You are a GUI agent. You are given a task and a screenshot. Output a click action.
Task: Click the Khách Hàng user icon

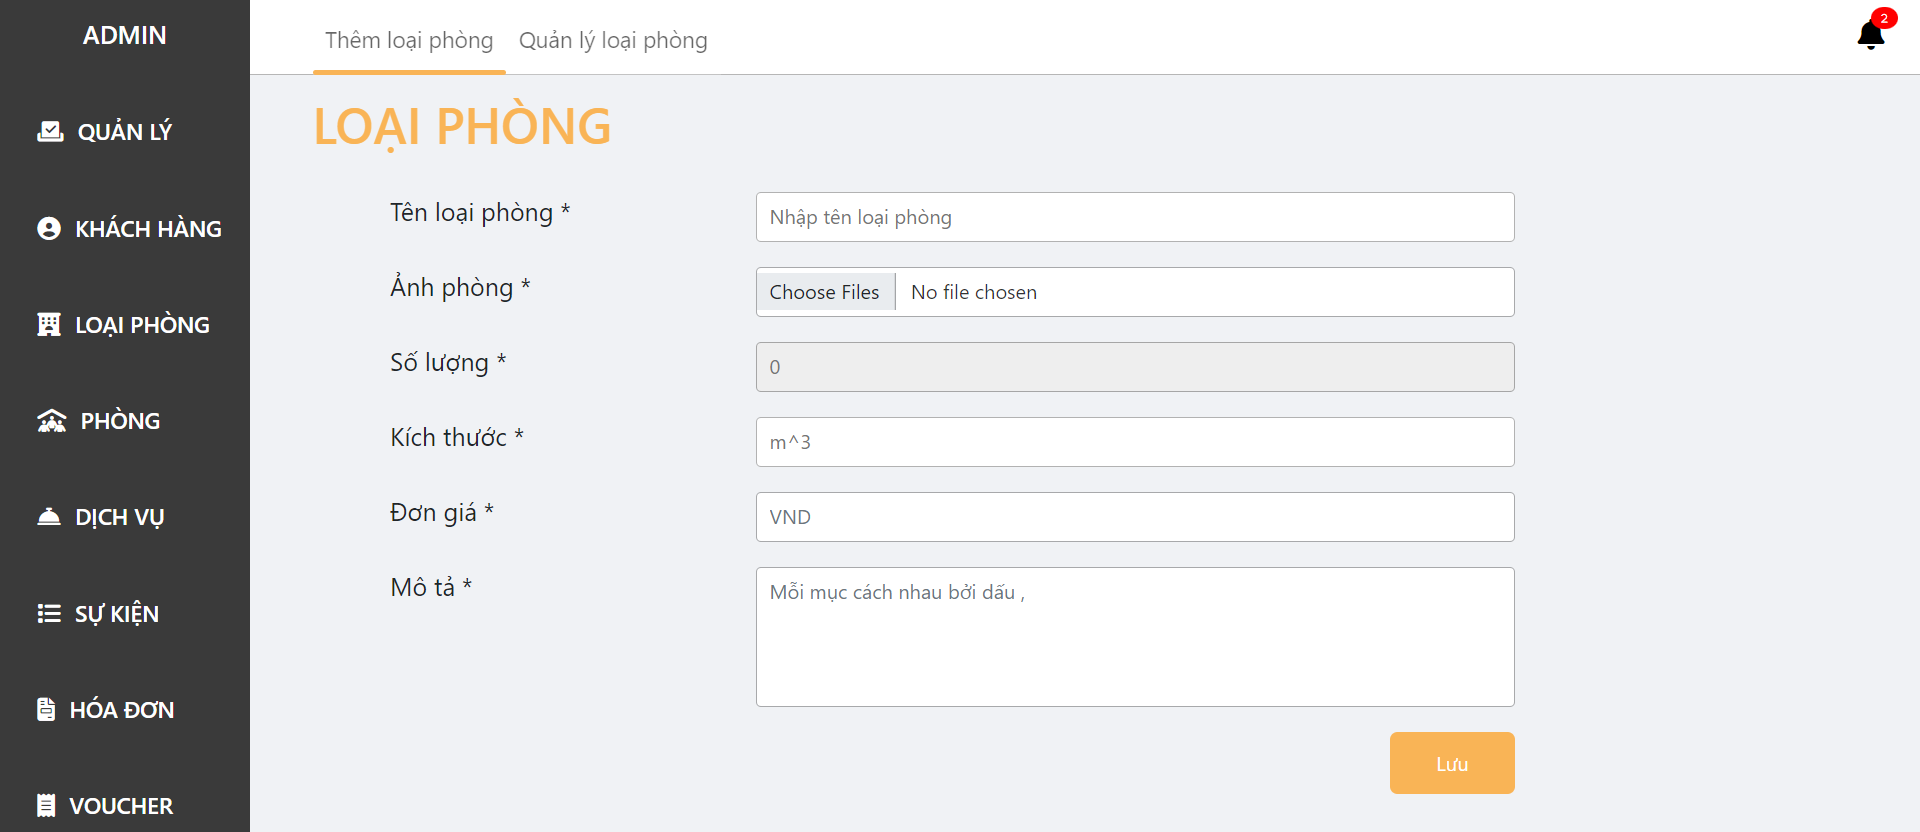pos(49,228)
